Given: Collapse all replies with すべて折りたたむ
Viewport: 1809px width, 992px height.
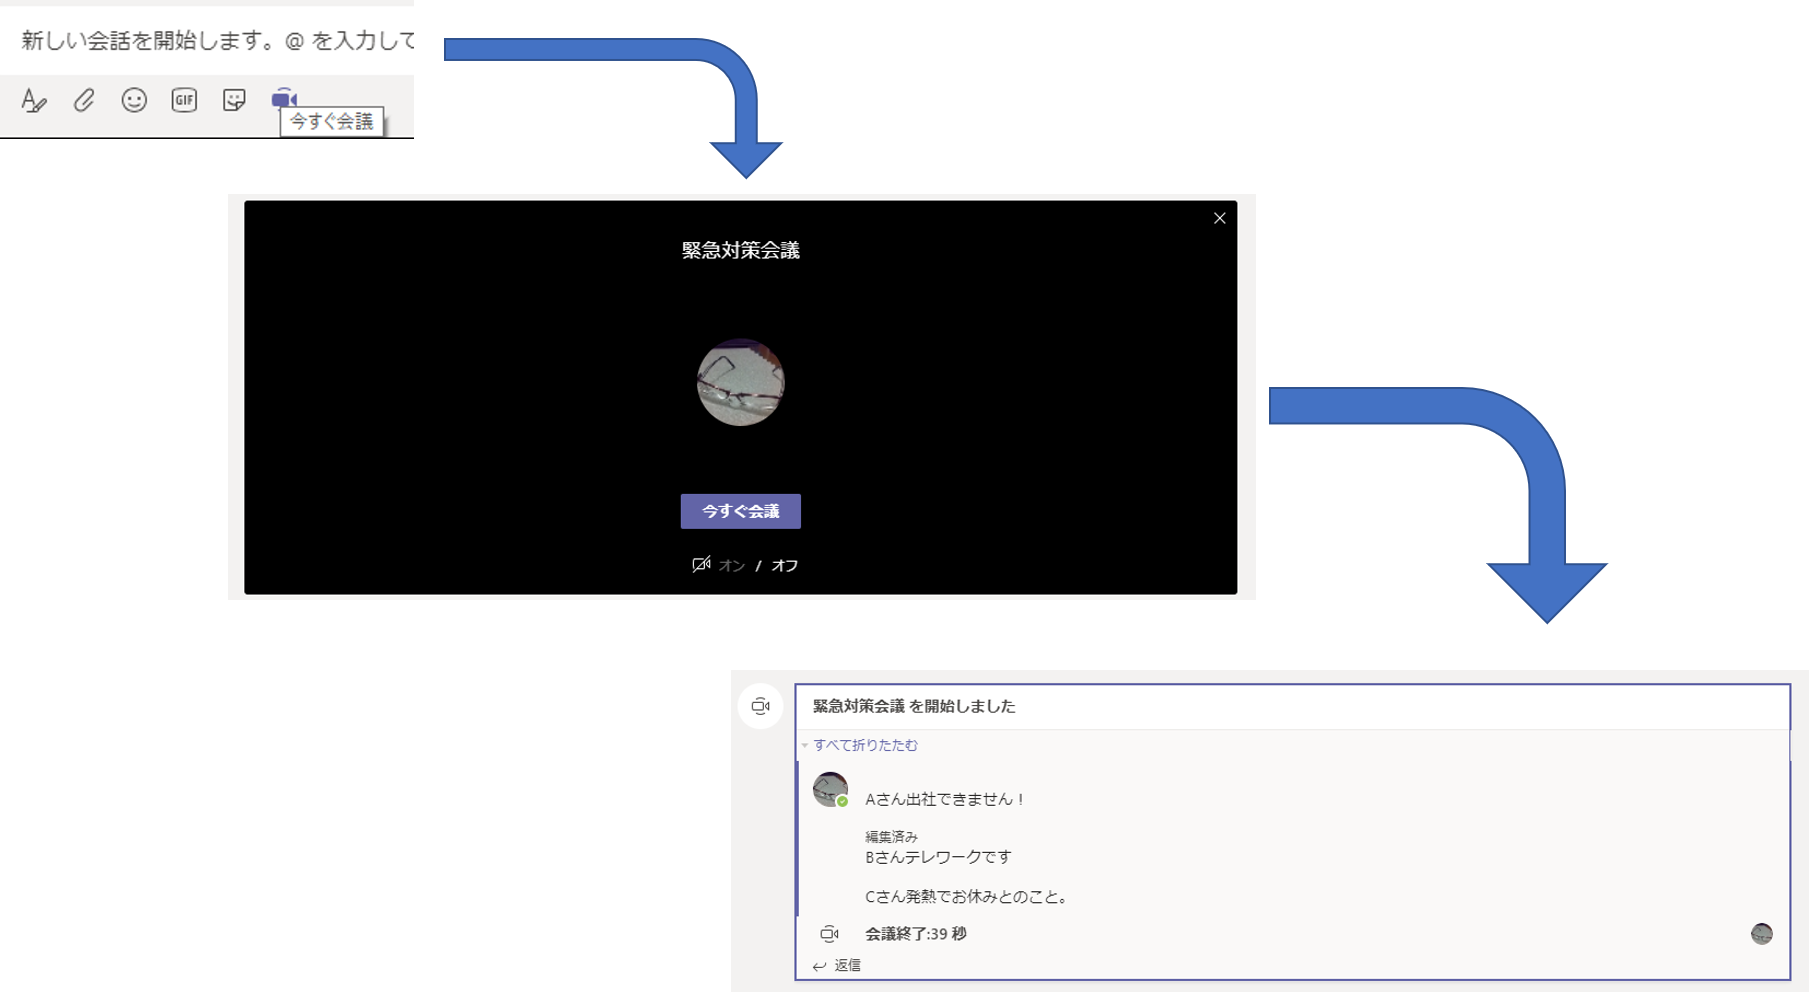Looking at the screenshot, I should click(863, 745).
